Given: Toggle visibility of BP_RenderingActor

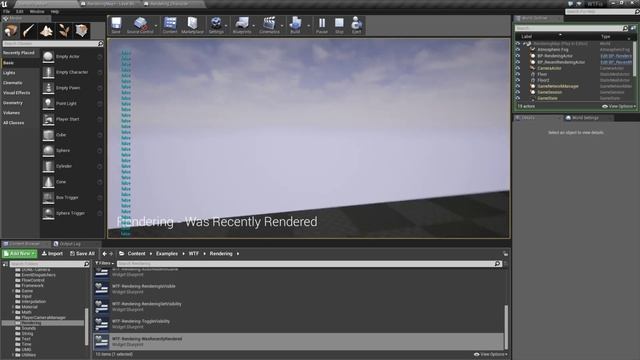Looking at the screenshot, I should (x=518, y=56).
